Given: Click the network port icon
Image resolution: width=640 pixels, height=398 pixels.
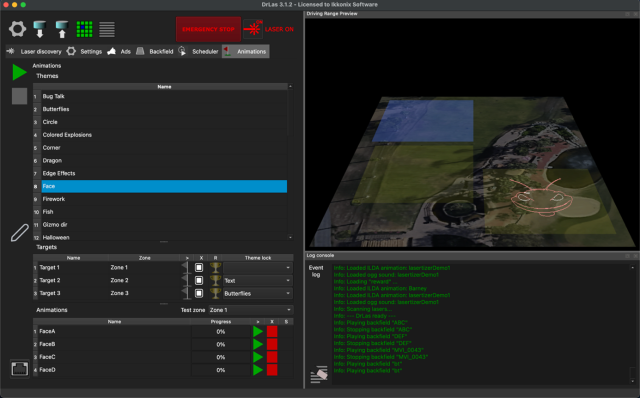Looking at the screenshot, I should tap(20, 369).
